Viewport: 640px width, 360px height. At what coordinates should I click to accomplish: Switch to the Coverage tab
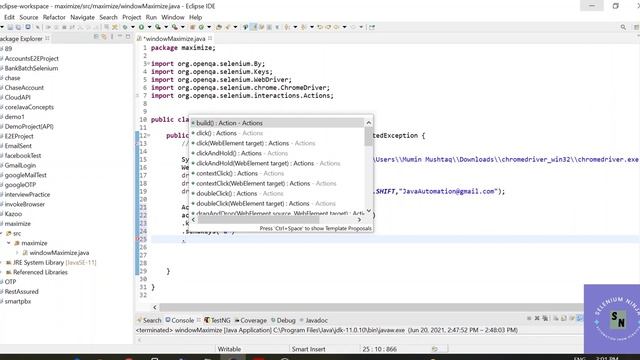[251, 320]
